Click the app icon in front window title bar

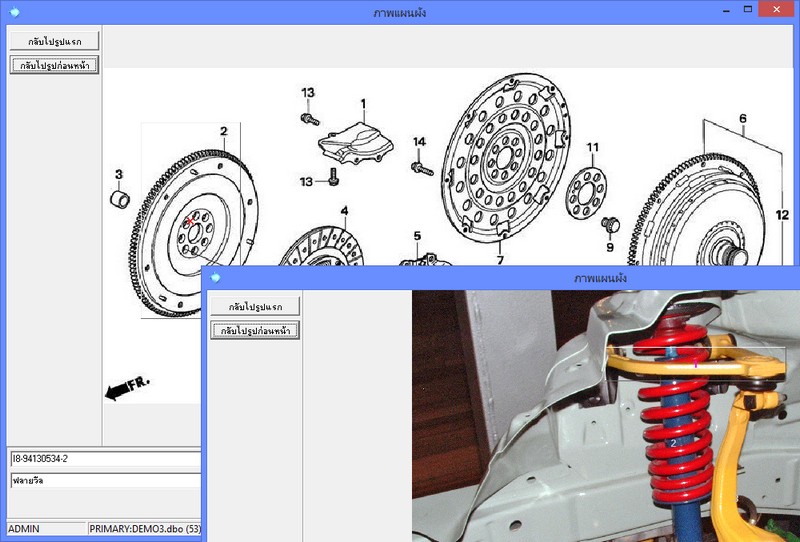tap(214, 277)
